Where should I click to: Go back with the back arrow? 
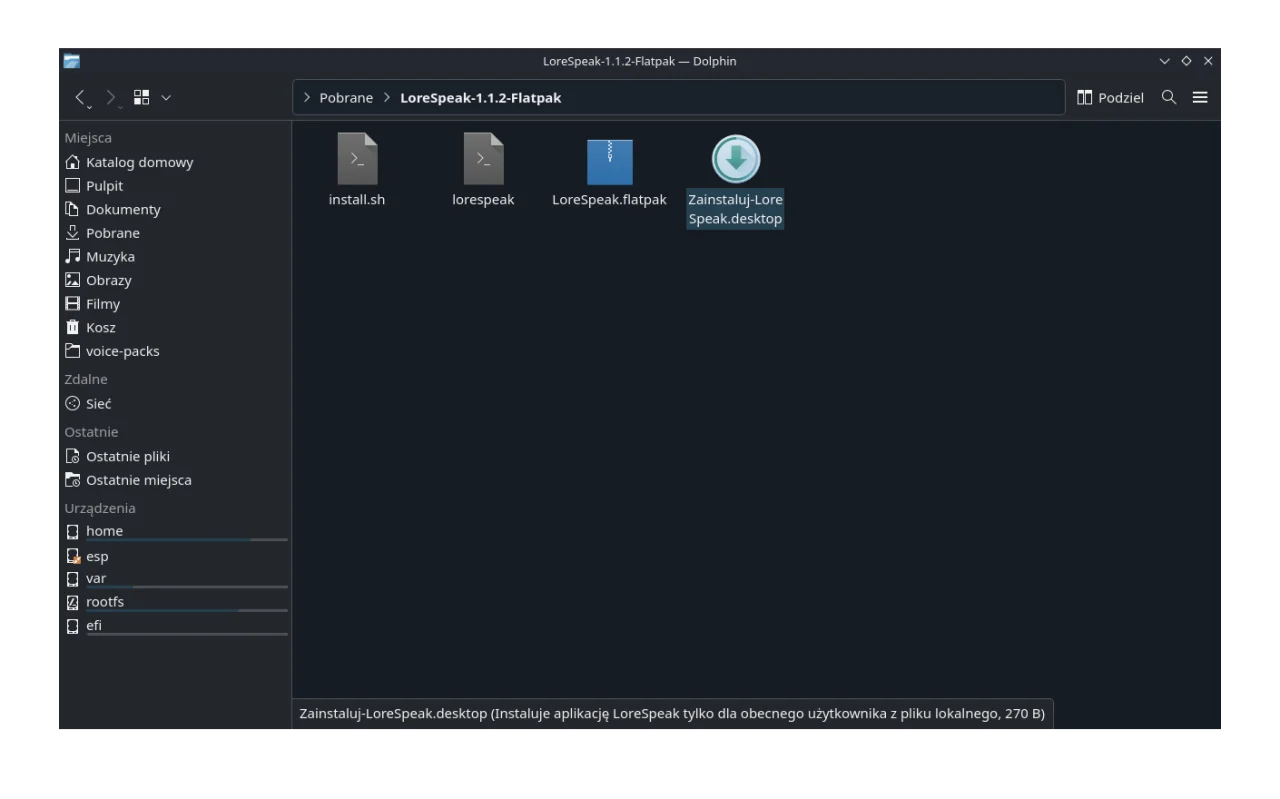pyautogui.click(x=83, y=98)
